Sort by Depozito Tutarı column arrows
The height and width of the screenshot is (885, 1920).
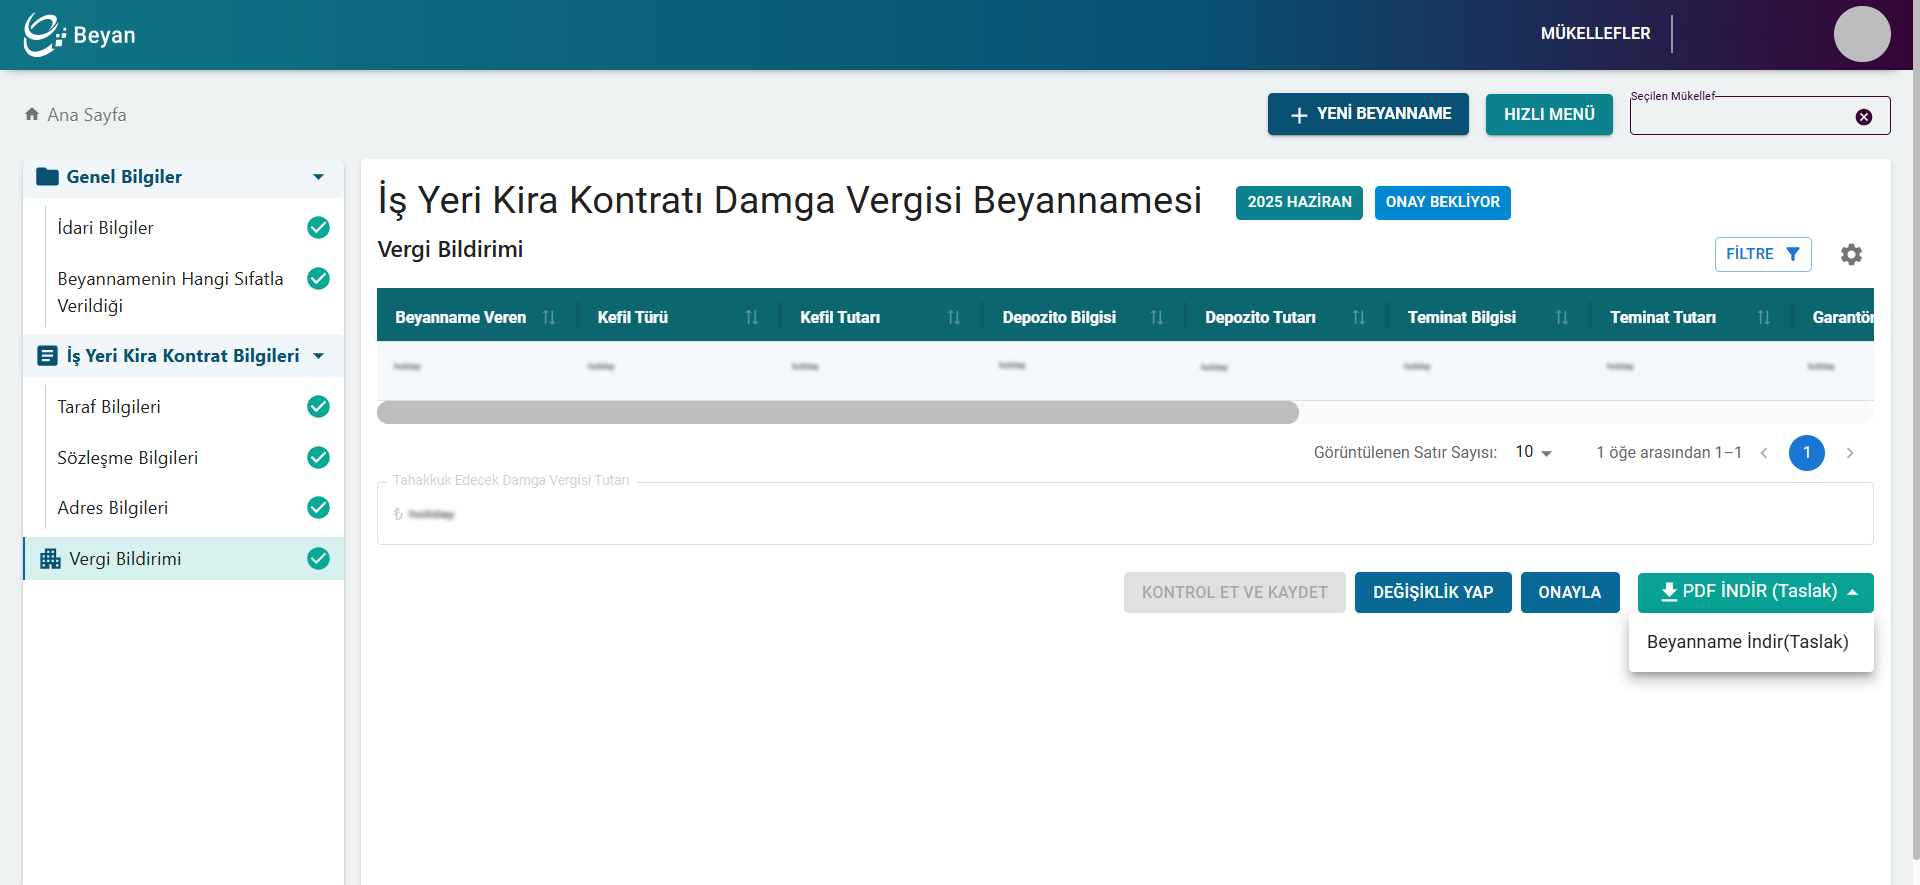(1359, 317)
